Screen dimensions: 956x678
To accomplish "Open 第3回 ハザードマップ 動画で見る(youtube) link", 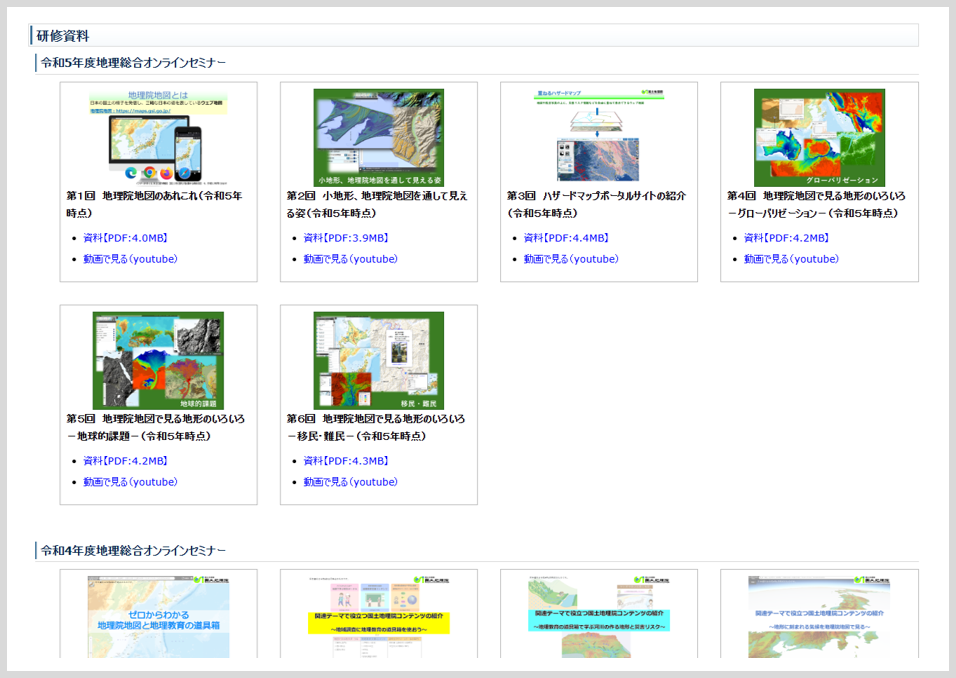I will click(x=571, y=259).
